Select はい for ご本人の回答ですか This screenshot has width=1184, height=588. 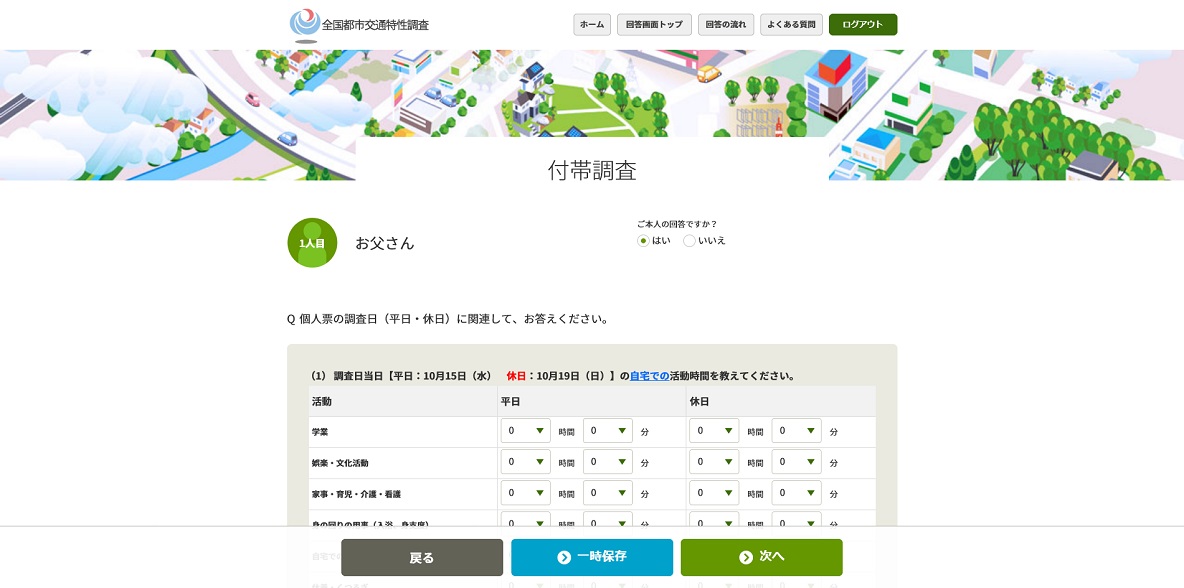pyautogui.click(x=643, y=241)
